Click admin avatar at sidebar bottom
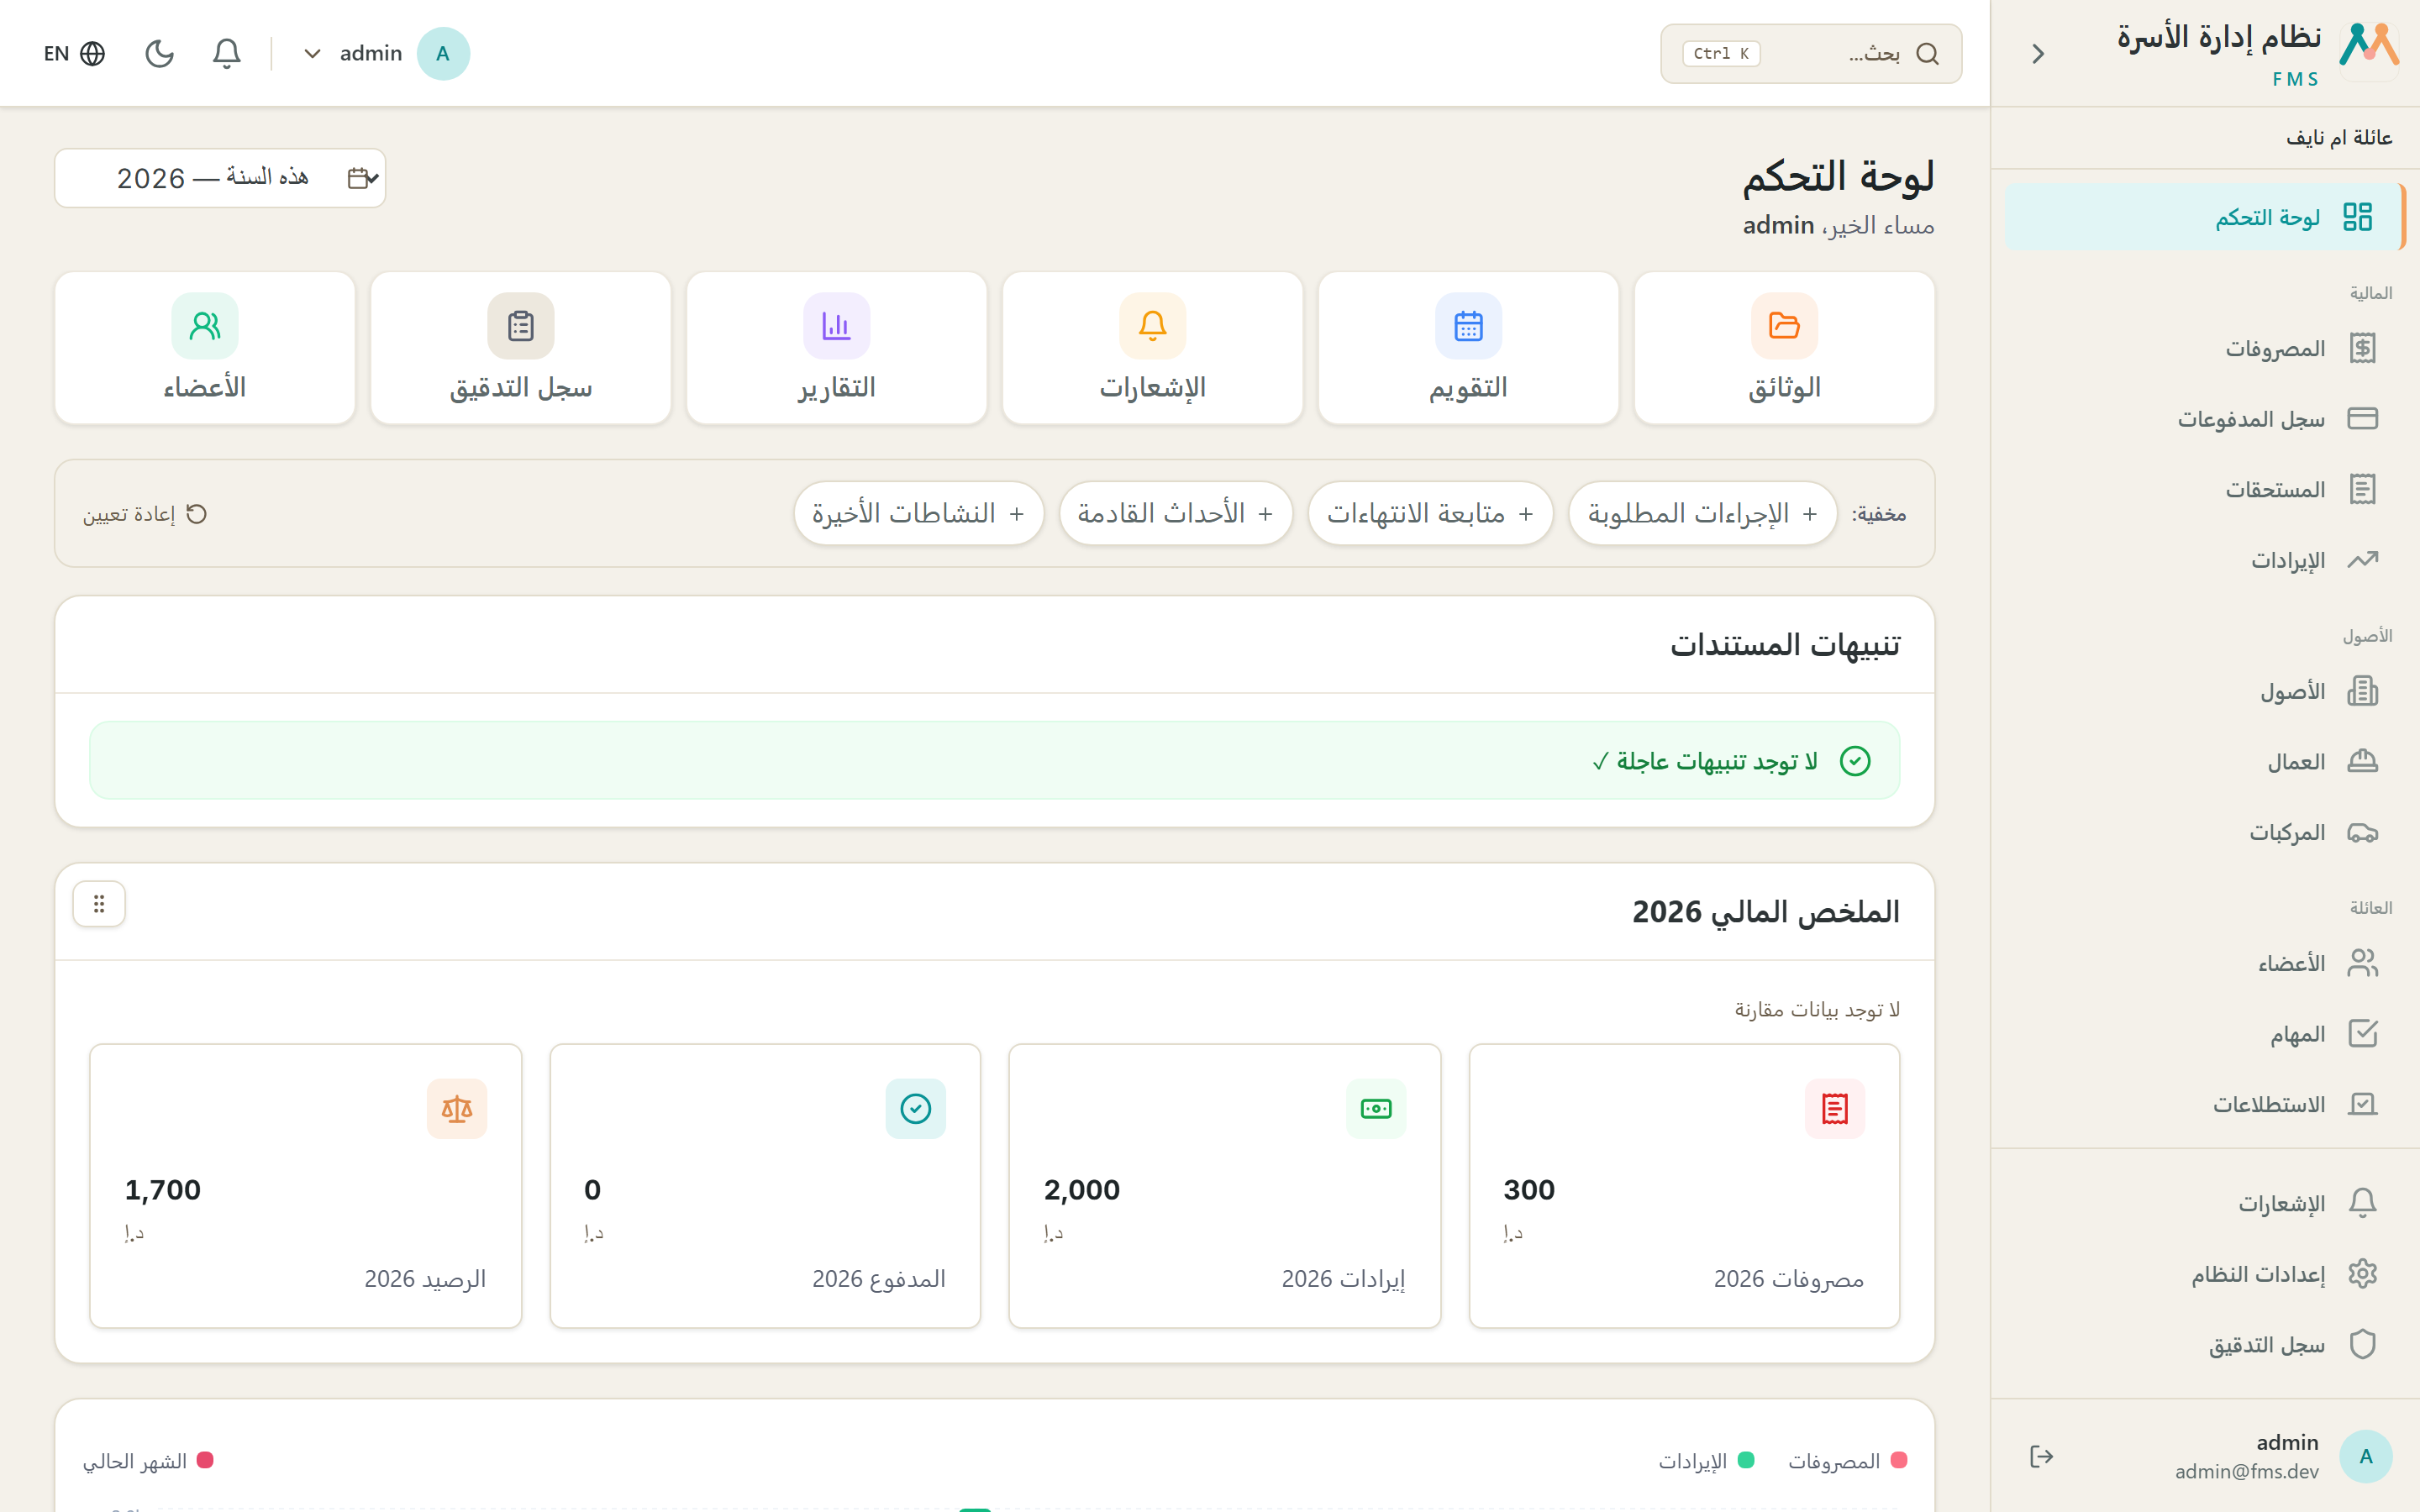 click(x=2365, y=1456)
